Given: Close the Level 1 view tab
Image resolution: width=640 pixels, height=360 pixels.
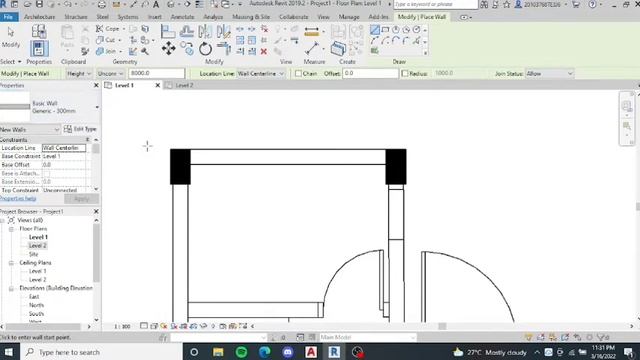Looking at the screenshot, I should tap(158, 85).
